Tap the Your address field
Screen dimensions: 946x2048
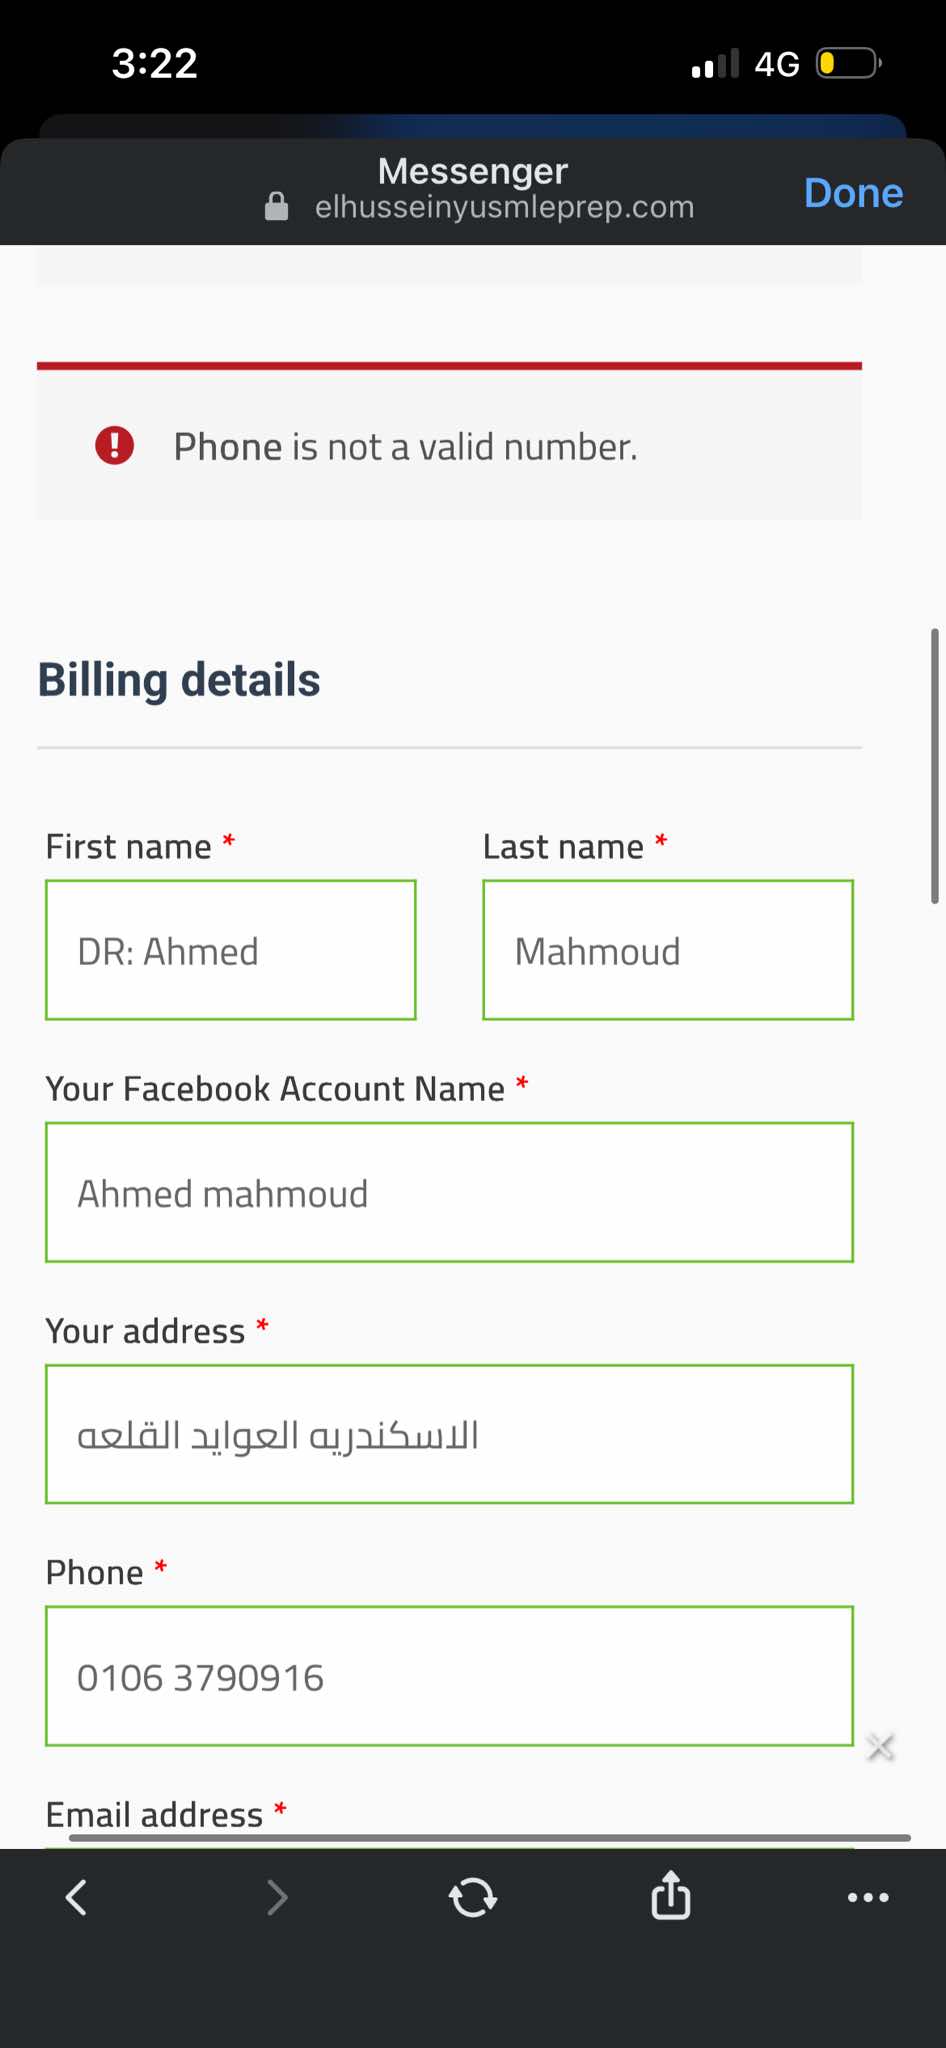(x=449, y=1434)
